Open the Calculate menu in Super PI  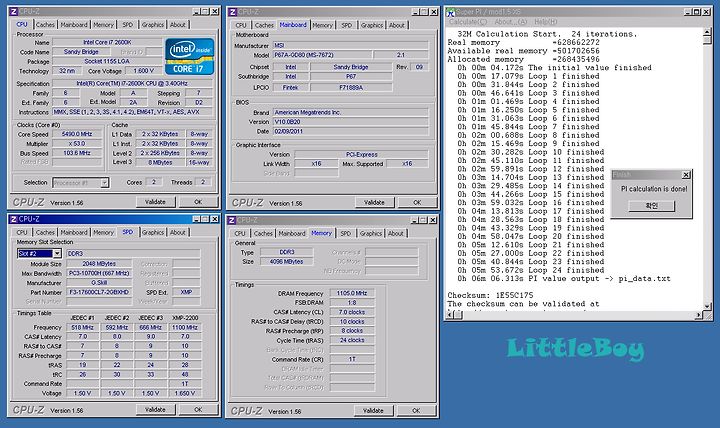pos(467,22)
